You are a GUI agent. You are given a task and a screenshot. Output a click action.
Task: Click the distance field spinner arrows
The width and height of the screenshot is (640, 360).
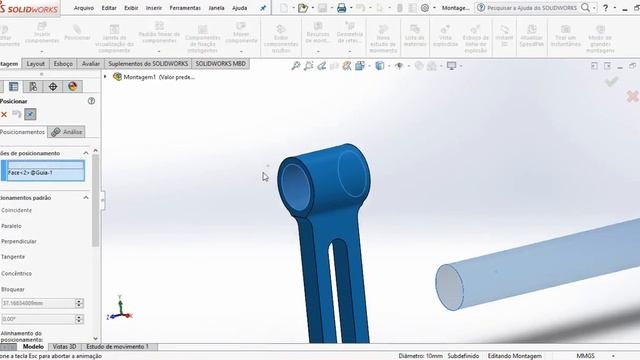[x=79, y=303]
